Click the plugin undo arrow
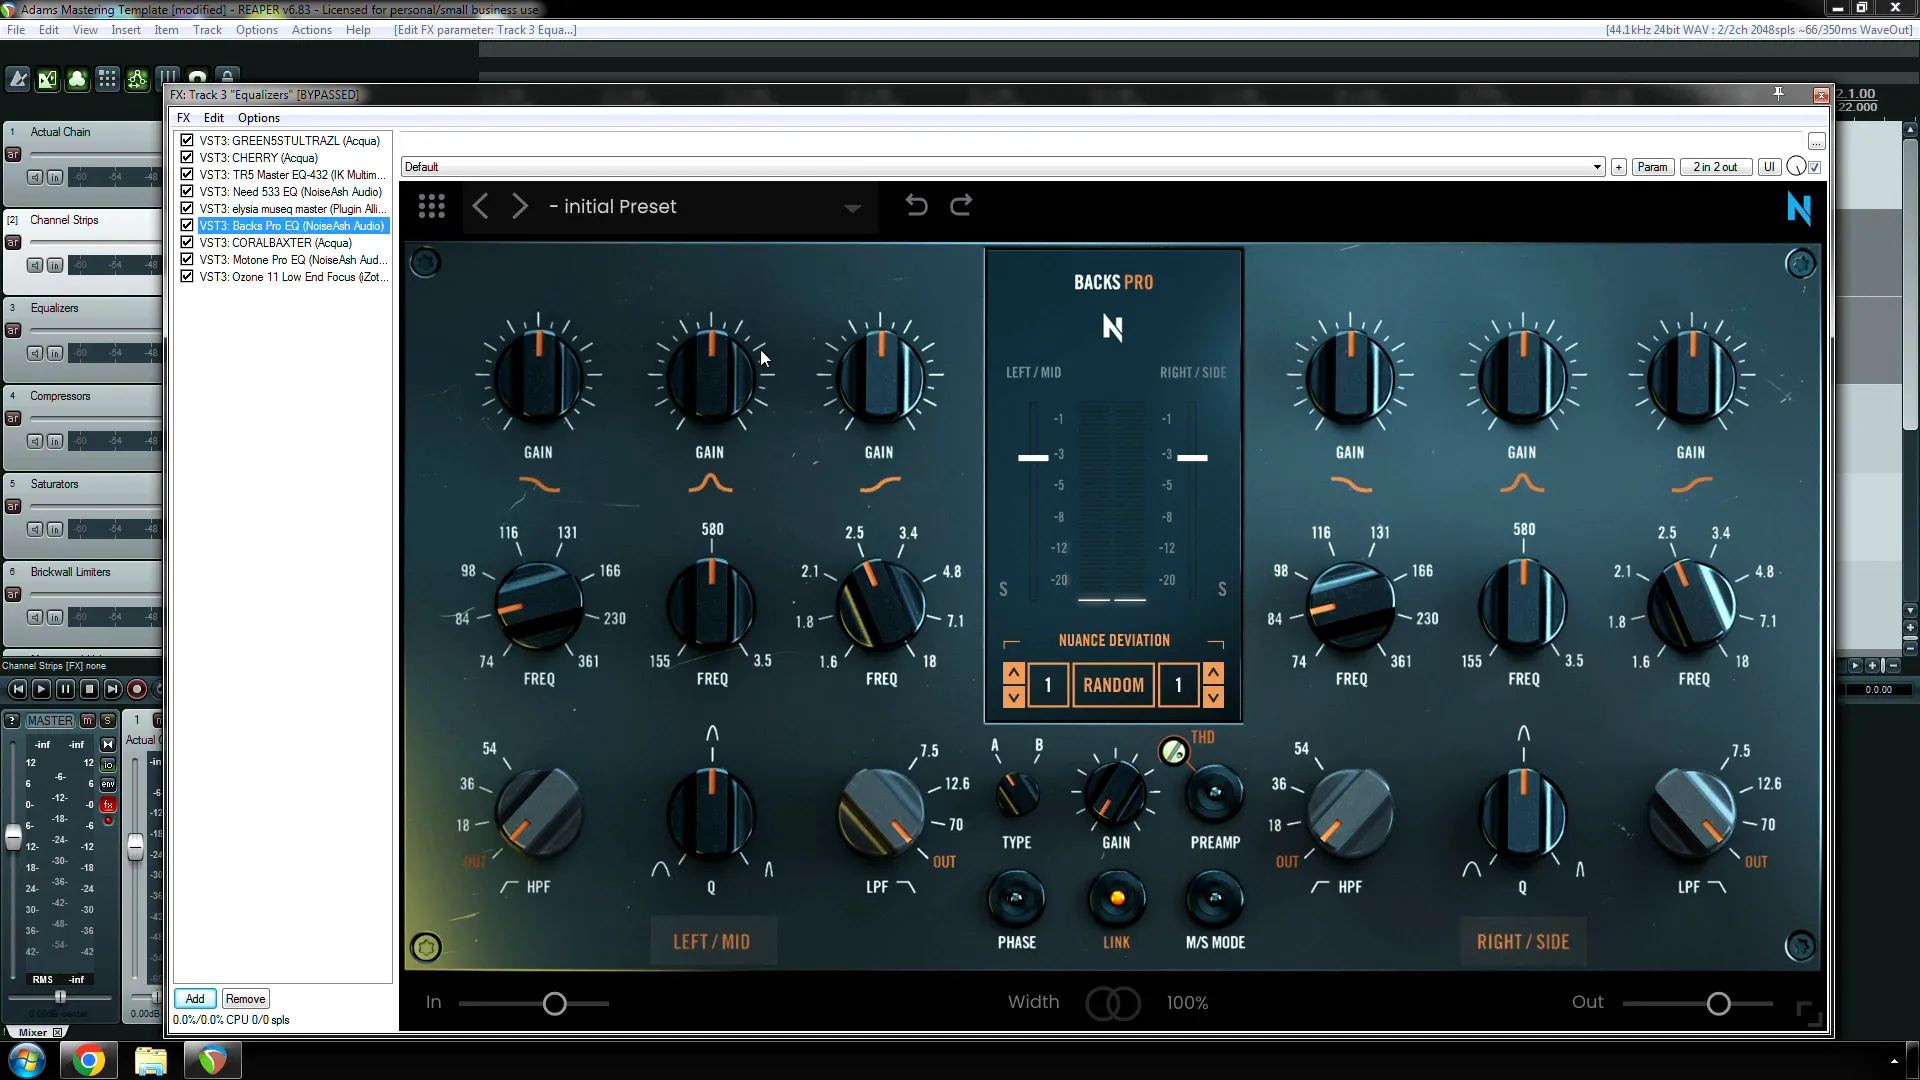 [916, 206]
